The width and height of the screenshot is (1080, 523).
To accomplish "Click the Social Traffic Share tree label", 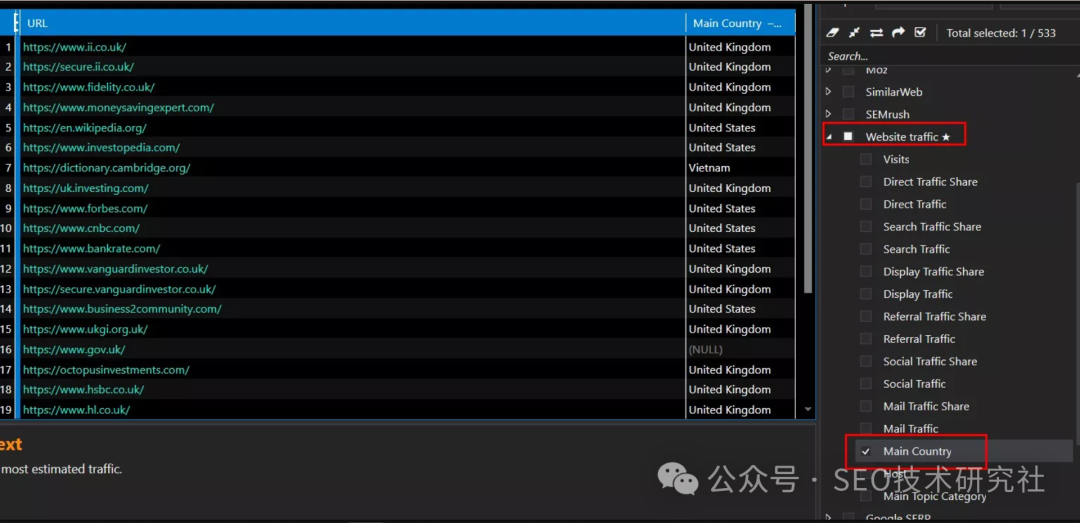I will tap(931, 361).
